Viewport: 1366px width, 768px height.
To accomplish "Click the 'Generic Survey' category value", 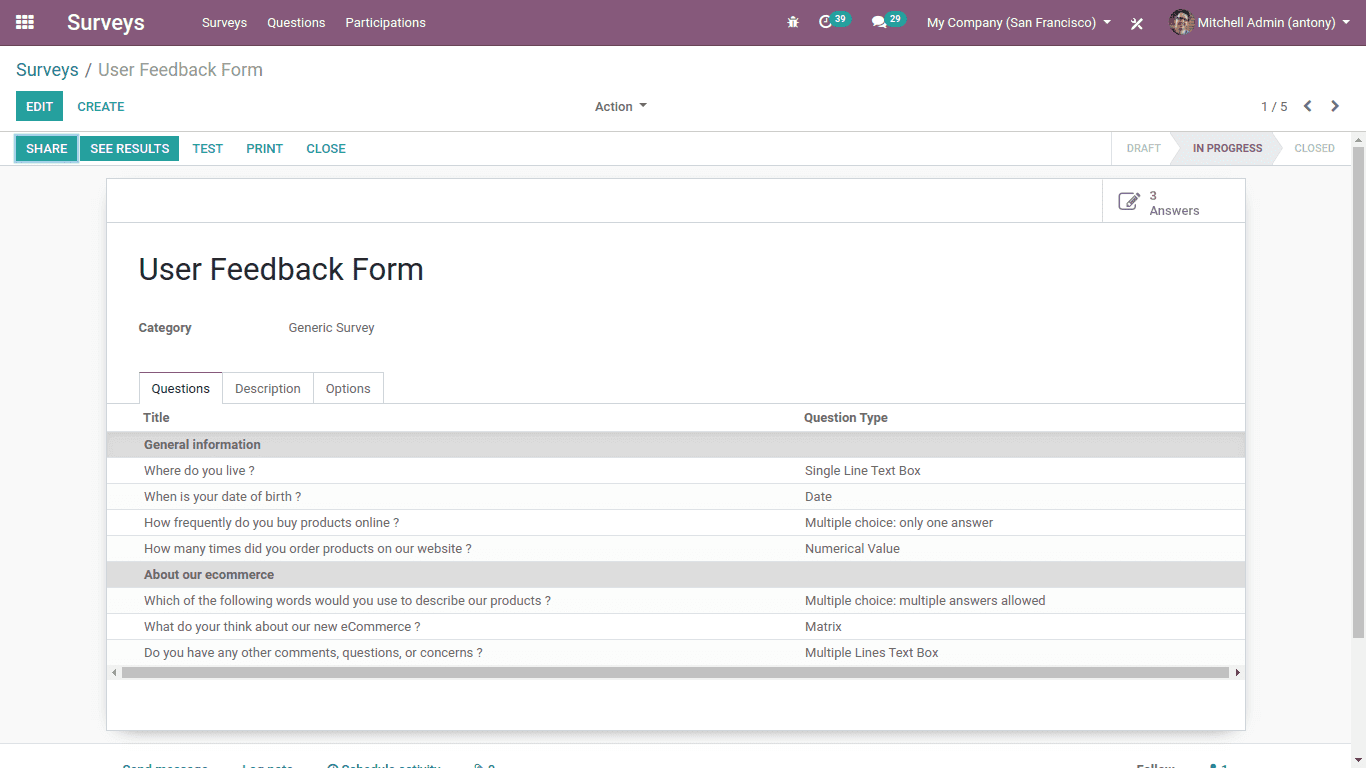I will tap(331, 327).
